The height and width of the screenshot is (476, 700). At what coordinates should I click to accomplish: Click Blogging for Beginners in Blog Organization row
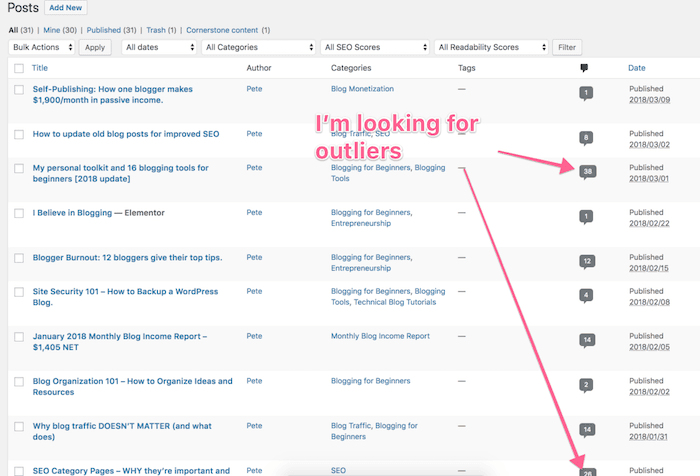pos(371,381)
